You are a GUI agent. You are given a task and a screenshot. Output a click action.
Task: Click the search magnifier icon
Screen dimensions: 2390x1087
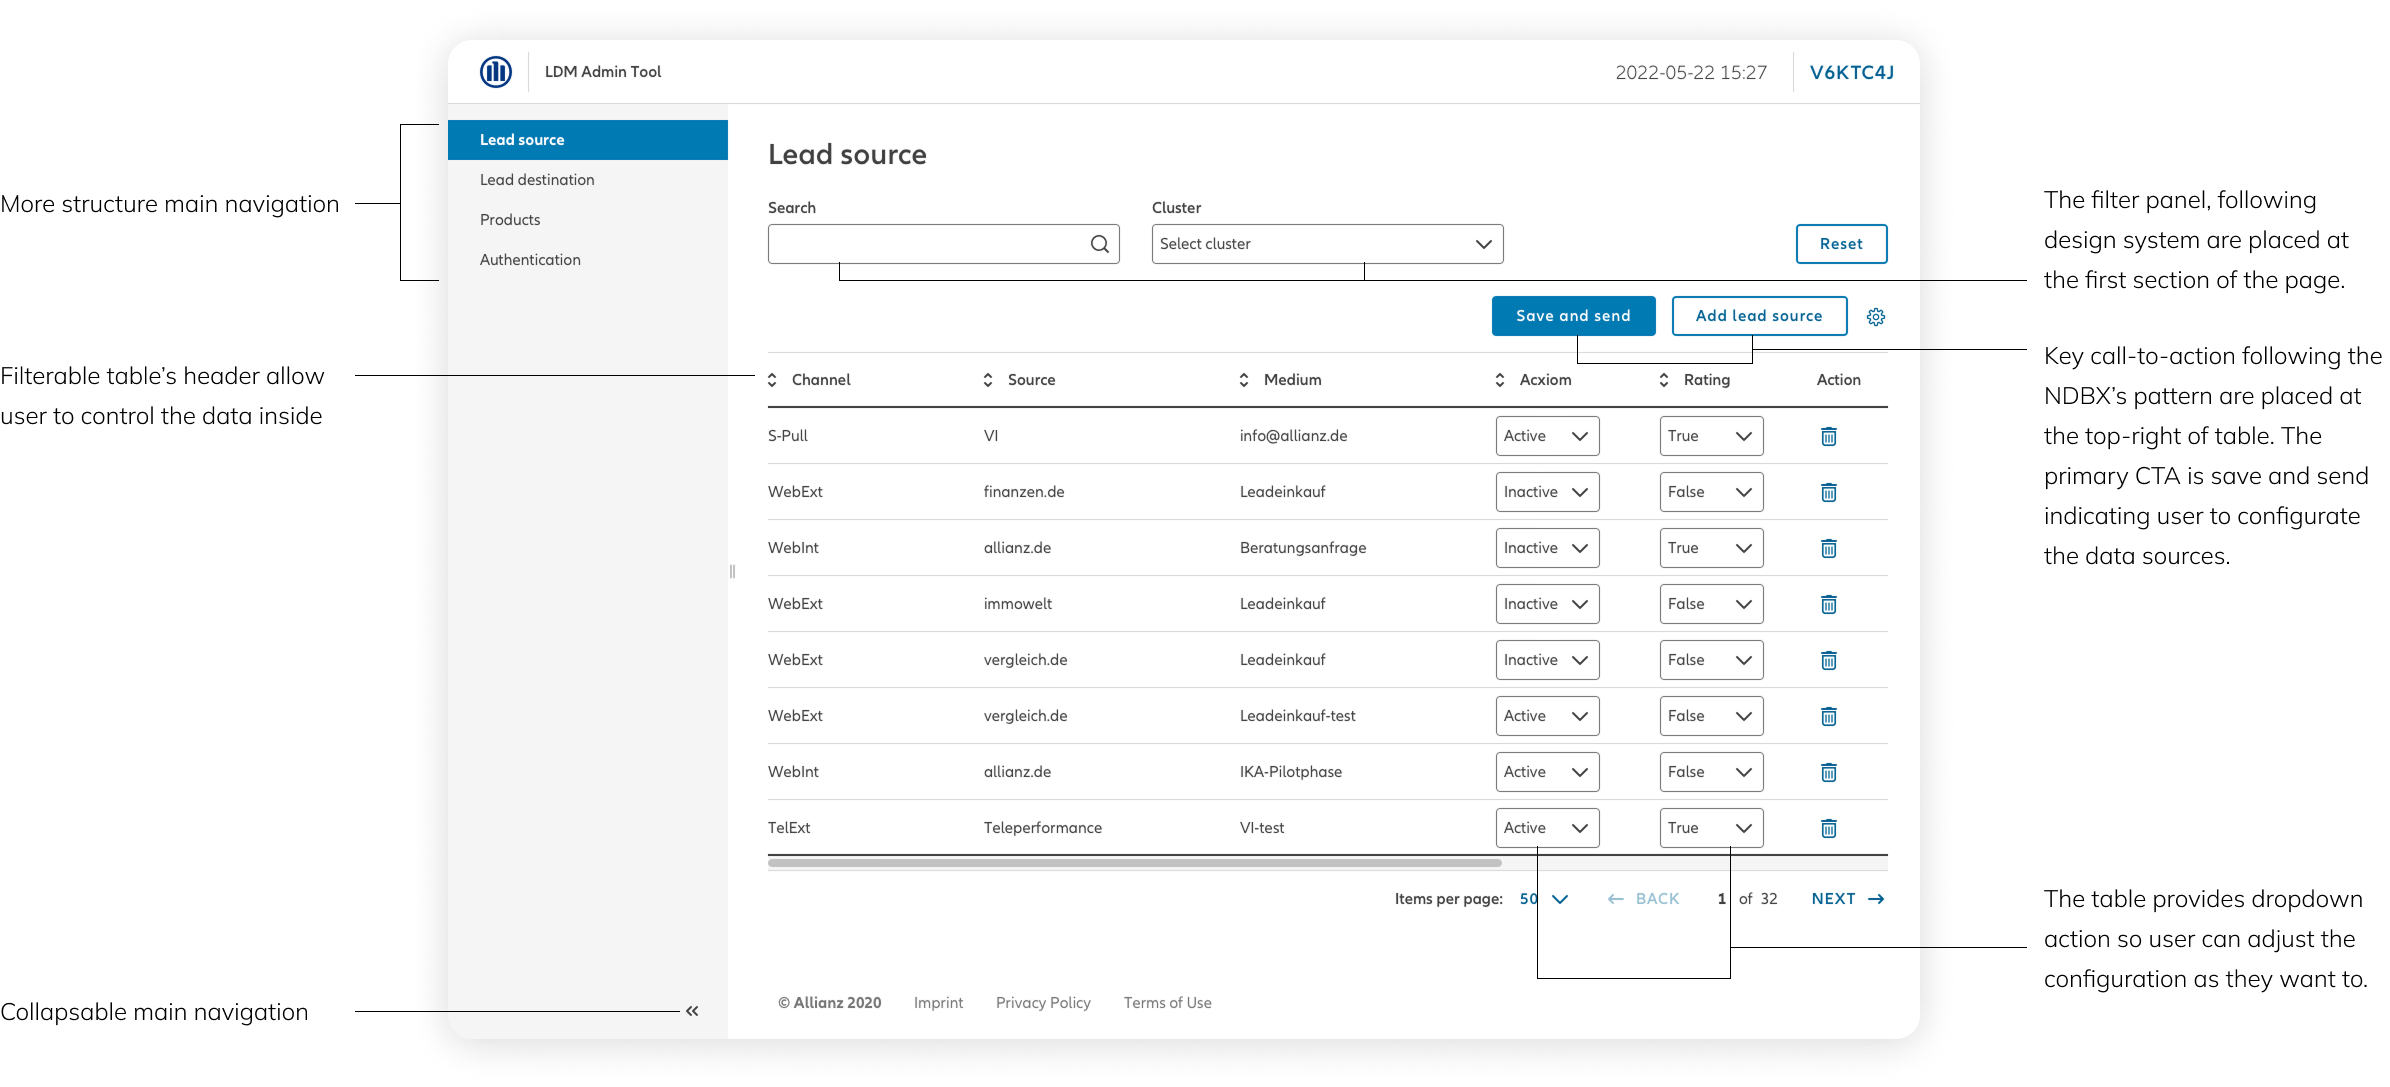(x=1099, y=244)
